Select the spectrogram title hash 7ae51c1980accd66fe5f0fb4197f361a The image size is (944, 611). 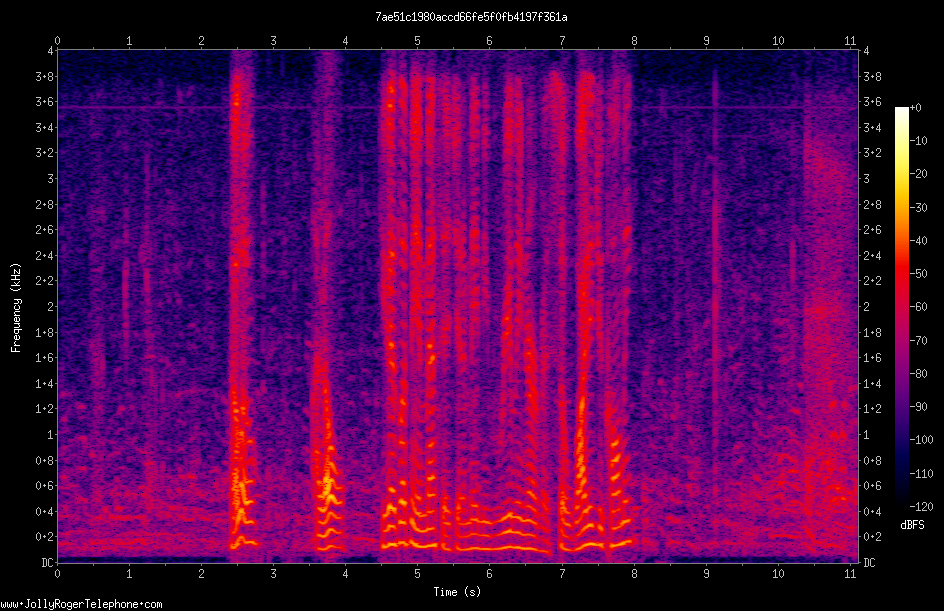pyautogui.click(x=471, y=17)
